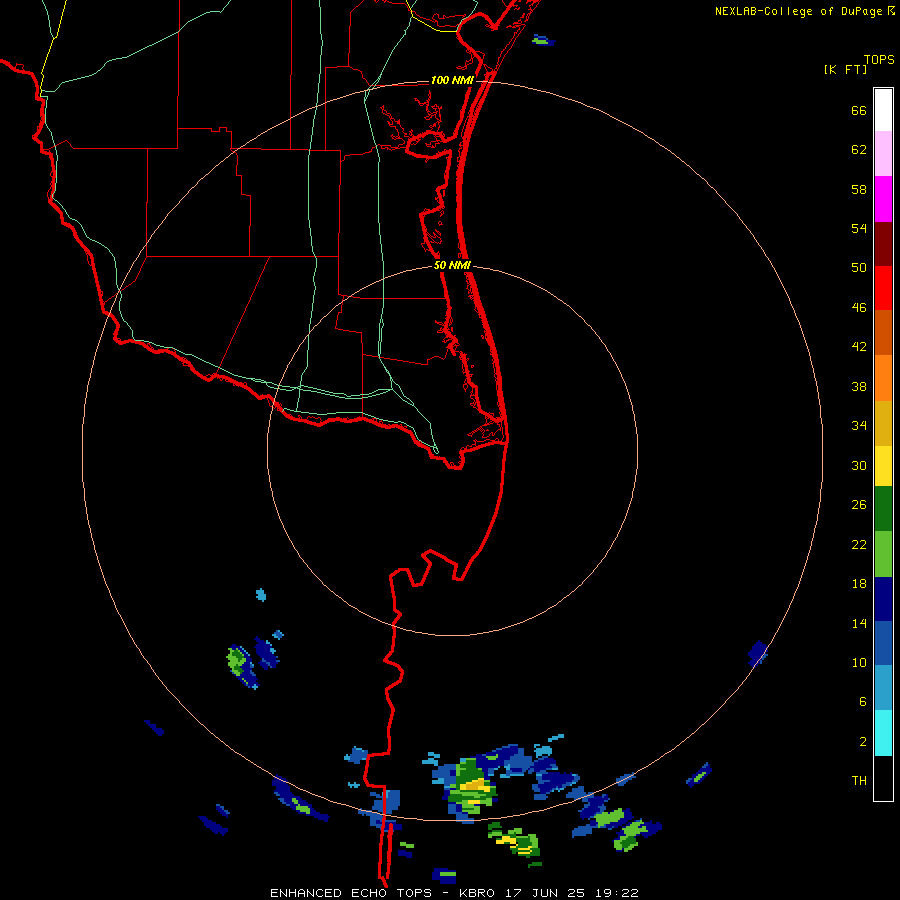Click the navy swatch between 14 and 18
Image resolution: width=900 pixels, height=900 pixels.
(883, 599)
